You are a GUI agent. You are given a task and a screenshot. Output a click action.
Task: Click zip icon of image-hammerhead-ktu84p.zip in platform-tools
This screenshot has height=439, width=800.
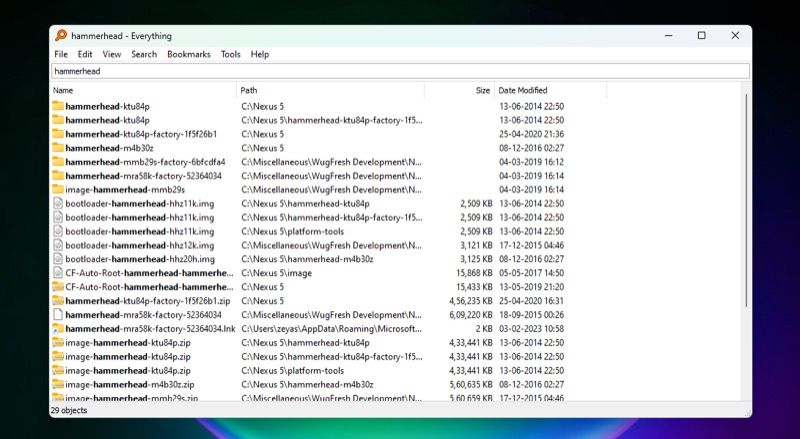(x=58, y=371)
